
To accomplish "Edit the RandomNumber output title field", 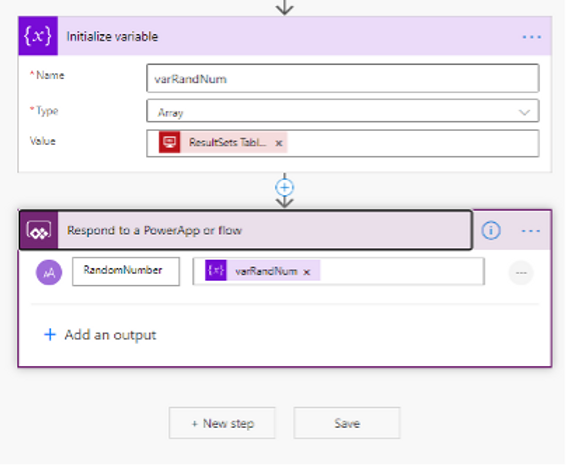I will pos(126,271).
